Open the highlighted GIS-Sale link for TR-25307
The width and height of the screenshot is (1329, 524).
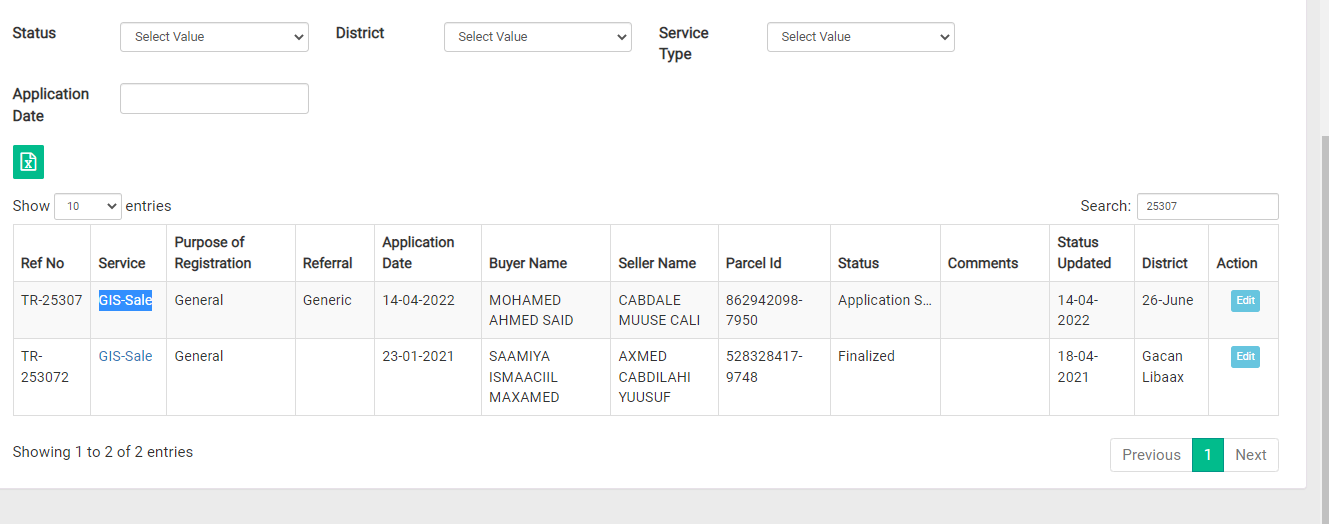(x=125, y=300)
